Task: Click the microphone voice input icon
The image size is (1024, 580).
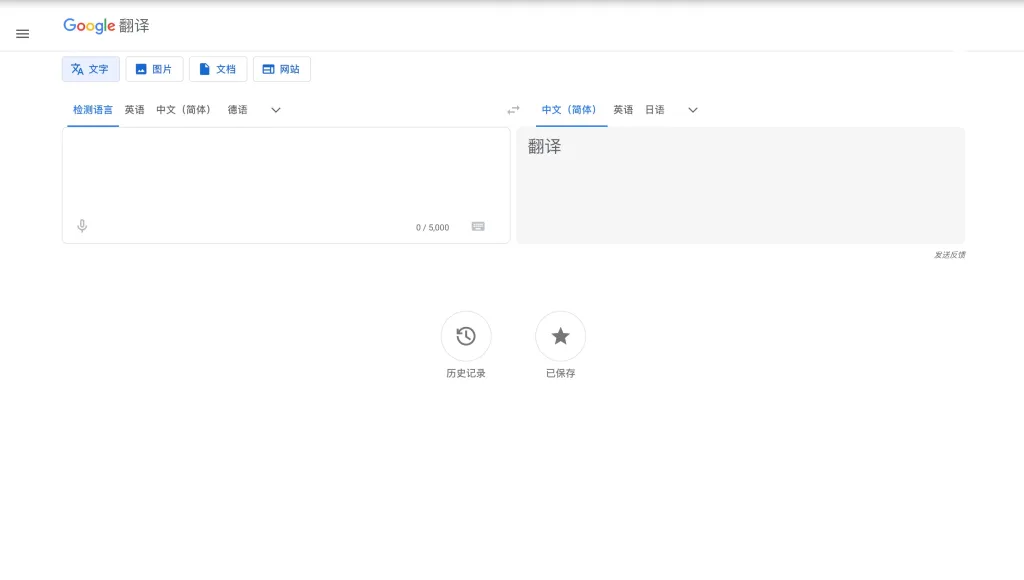Action: pos(82,226)
